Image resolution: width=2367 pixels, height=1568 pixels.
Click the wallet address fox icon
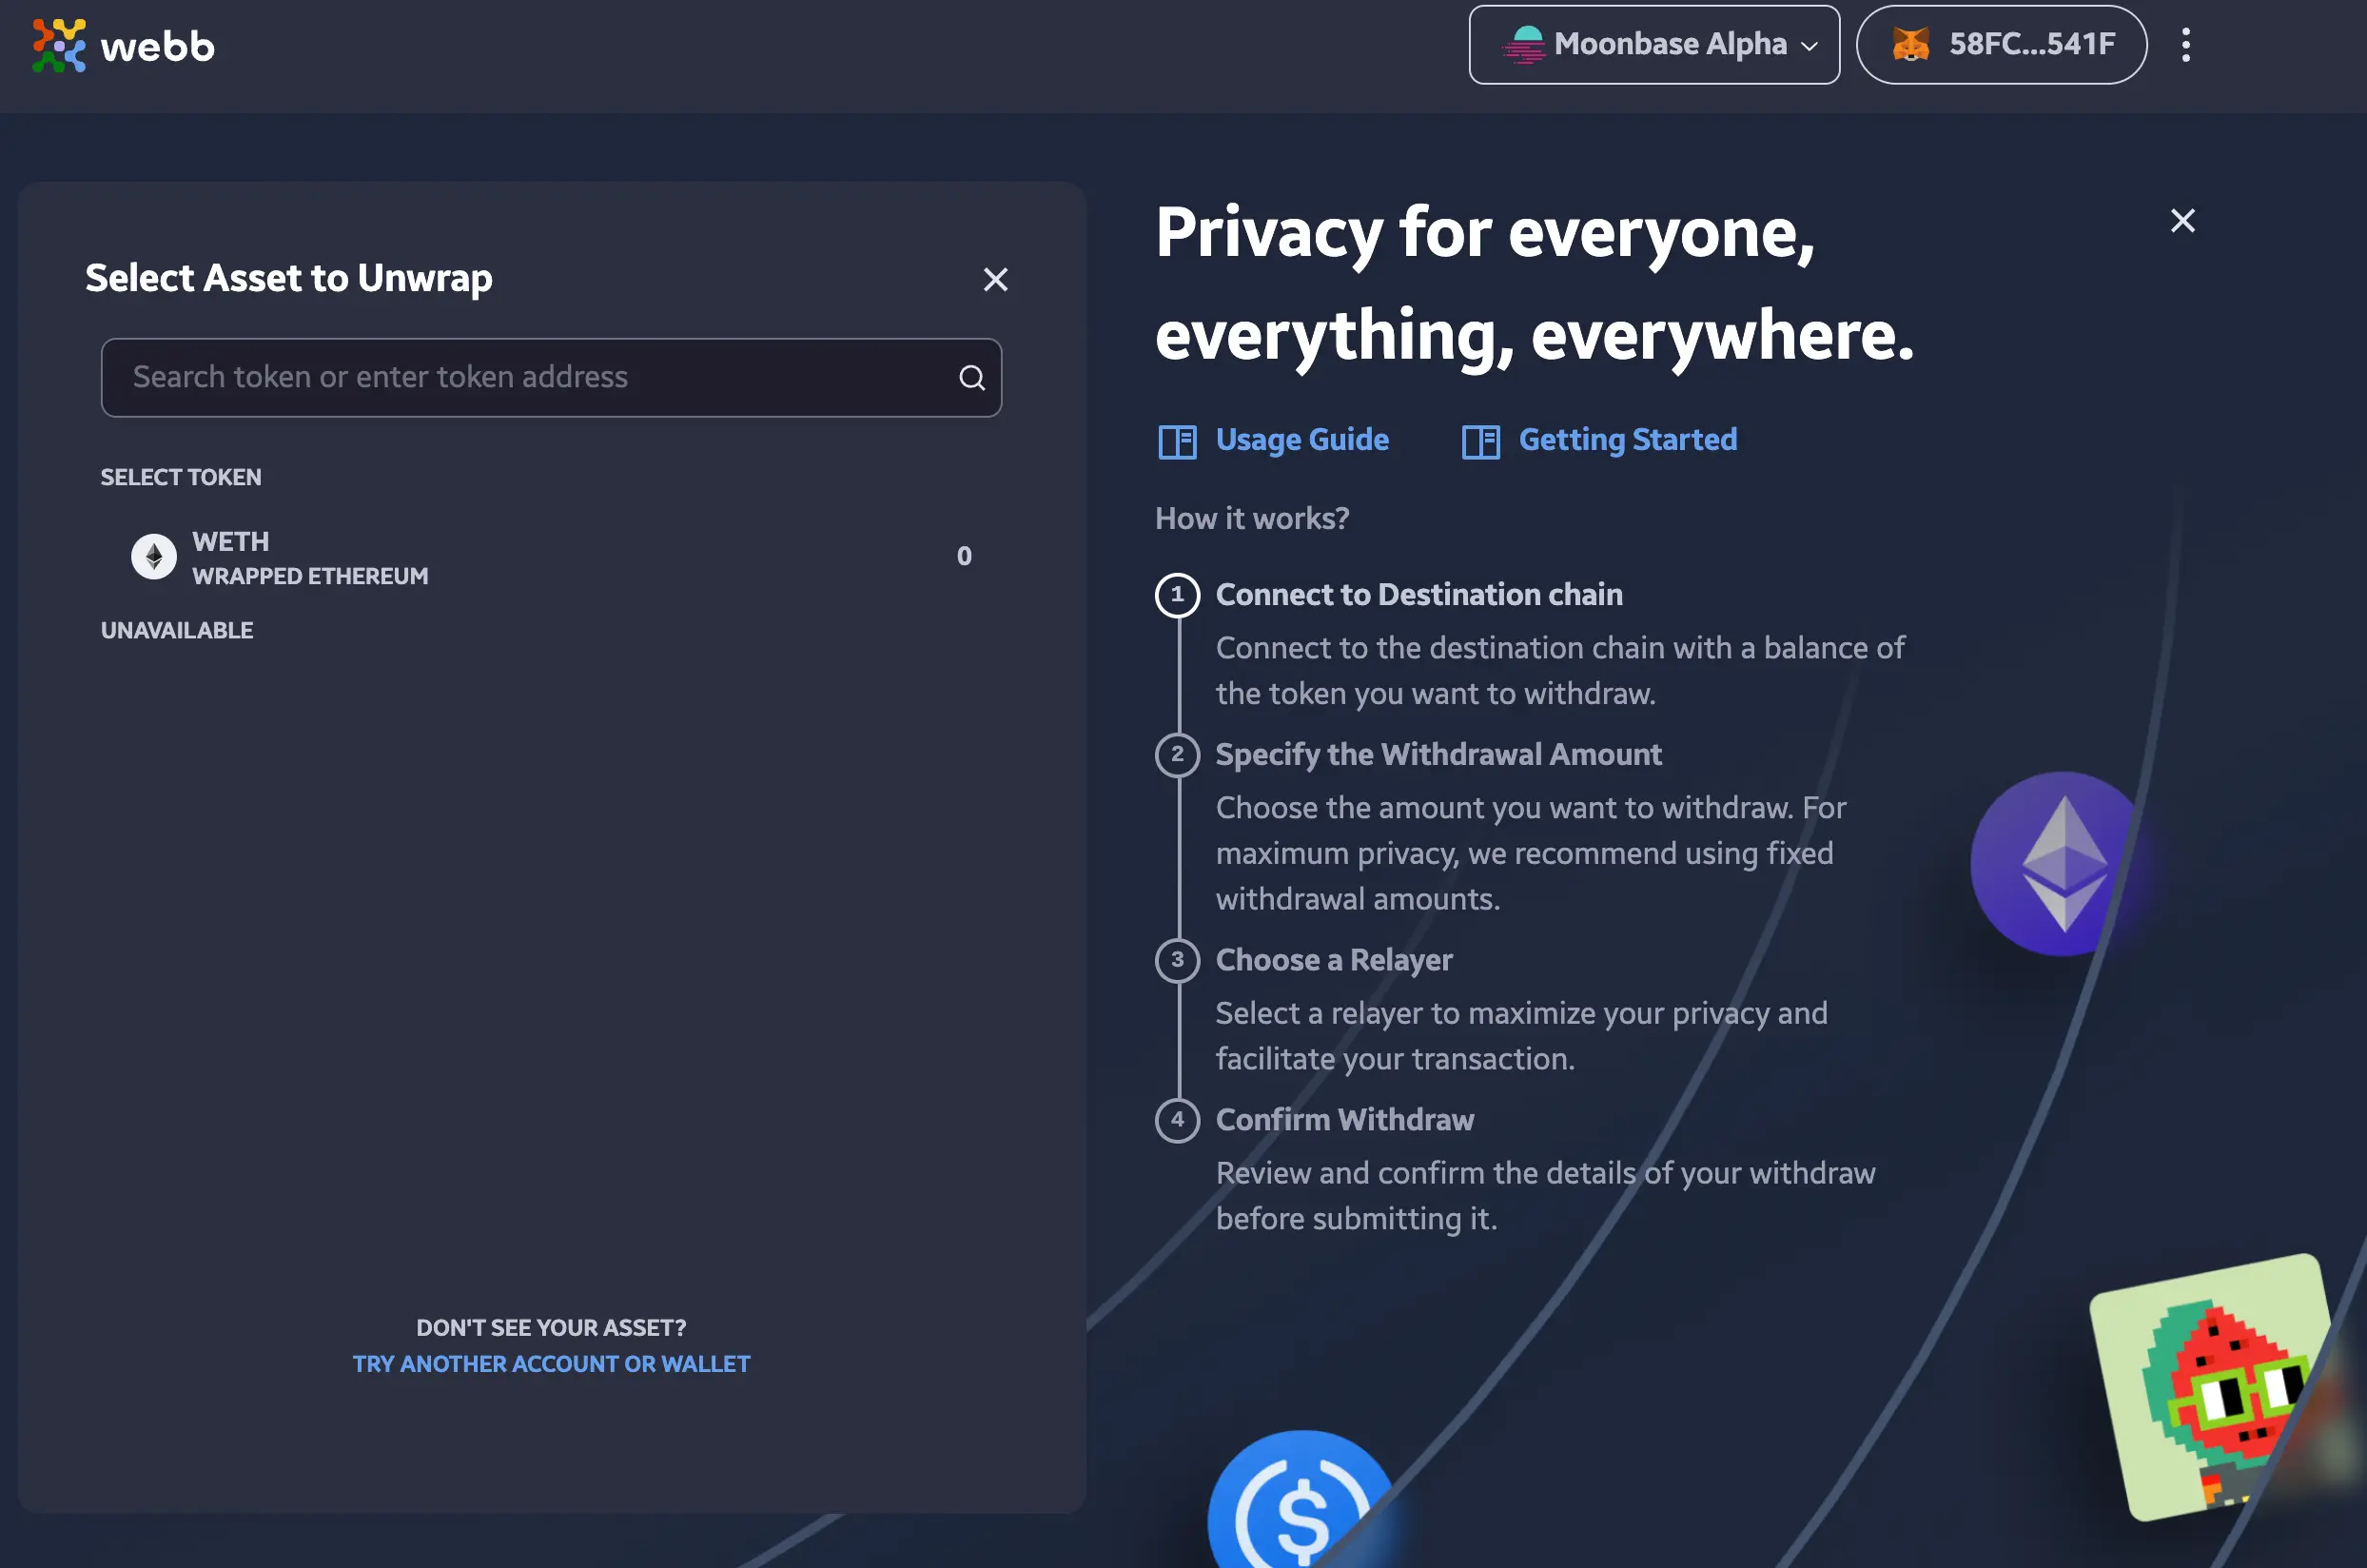pyautogui.click(x=1912, y=42)
